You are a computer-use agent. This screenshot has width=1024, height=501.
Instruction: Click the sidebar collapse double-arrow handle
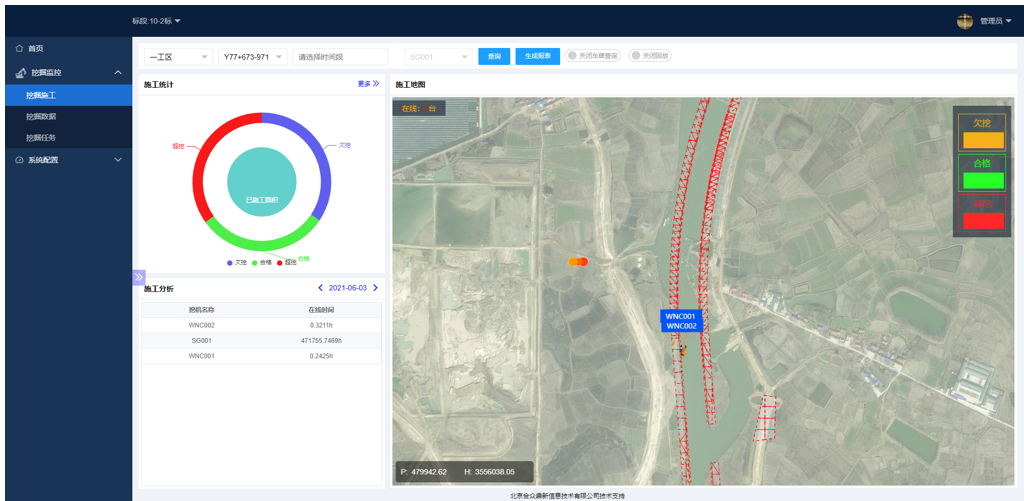point(138,277)
